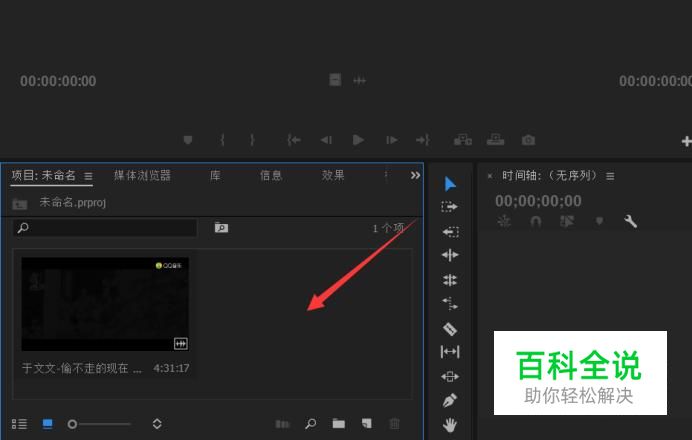Viewport: 692px width, 440px height.
Task: Step forward one frame
Action: coord(391,140)
